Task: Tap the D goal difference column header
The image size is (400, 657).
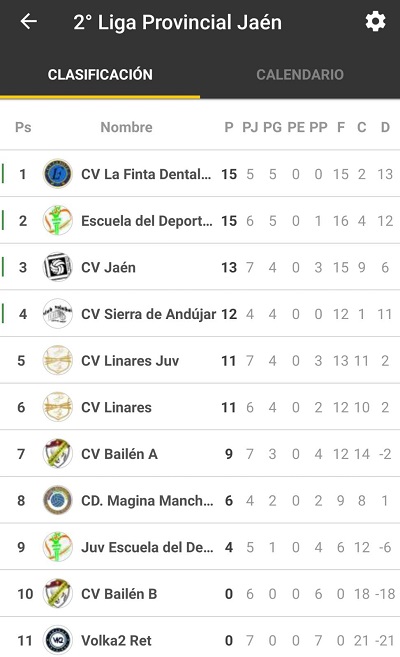Action: 385,127
